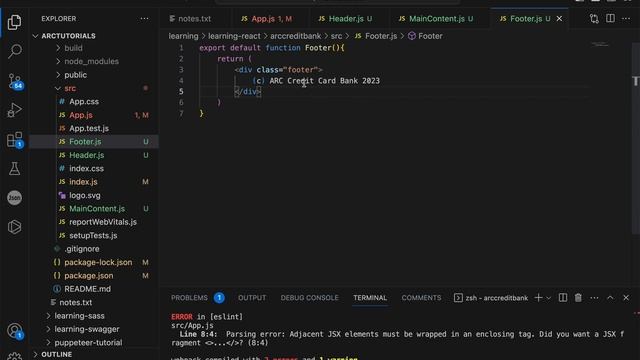Collapse the src folder
Viewport: 640px width, 360px height.
point(70,88)
